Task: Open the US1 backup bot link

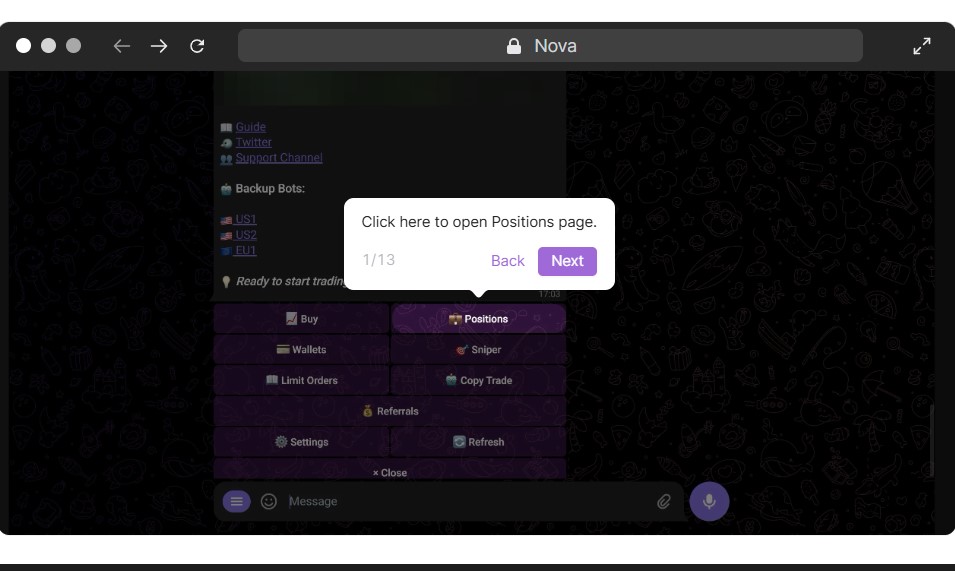Action: [245, 219]
